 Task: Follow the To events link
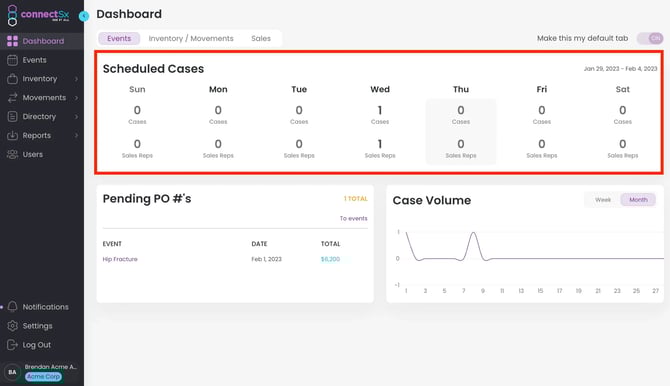point(353,218)
